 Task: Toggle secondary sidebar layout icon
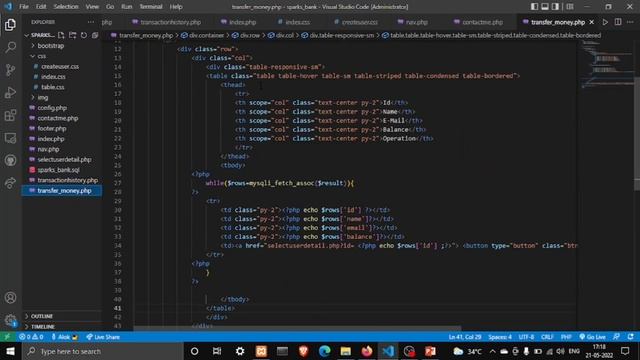556,7
